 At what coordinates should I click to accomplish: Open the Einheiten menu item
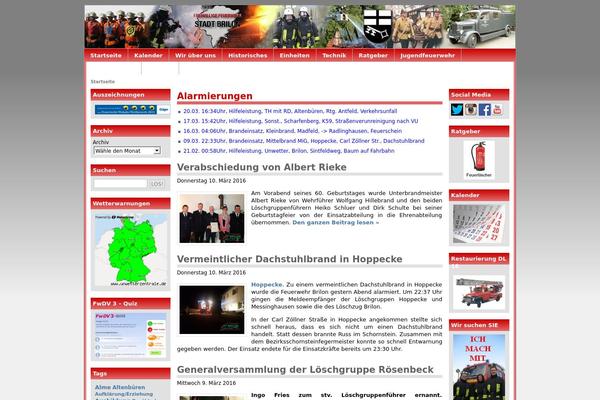click(295, 56)
